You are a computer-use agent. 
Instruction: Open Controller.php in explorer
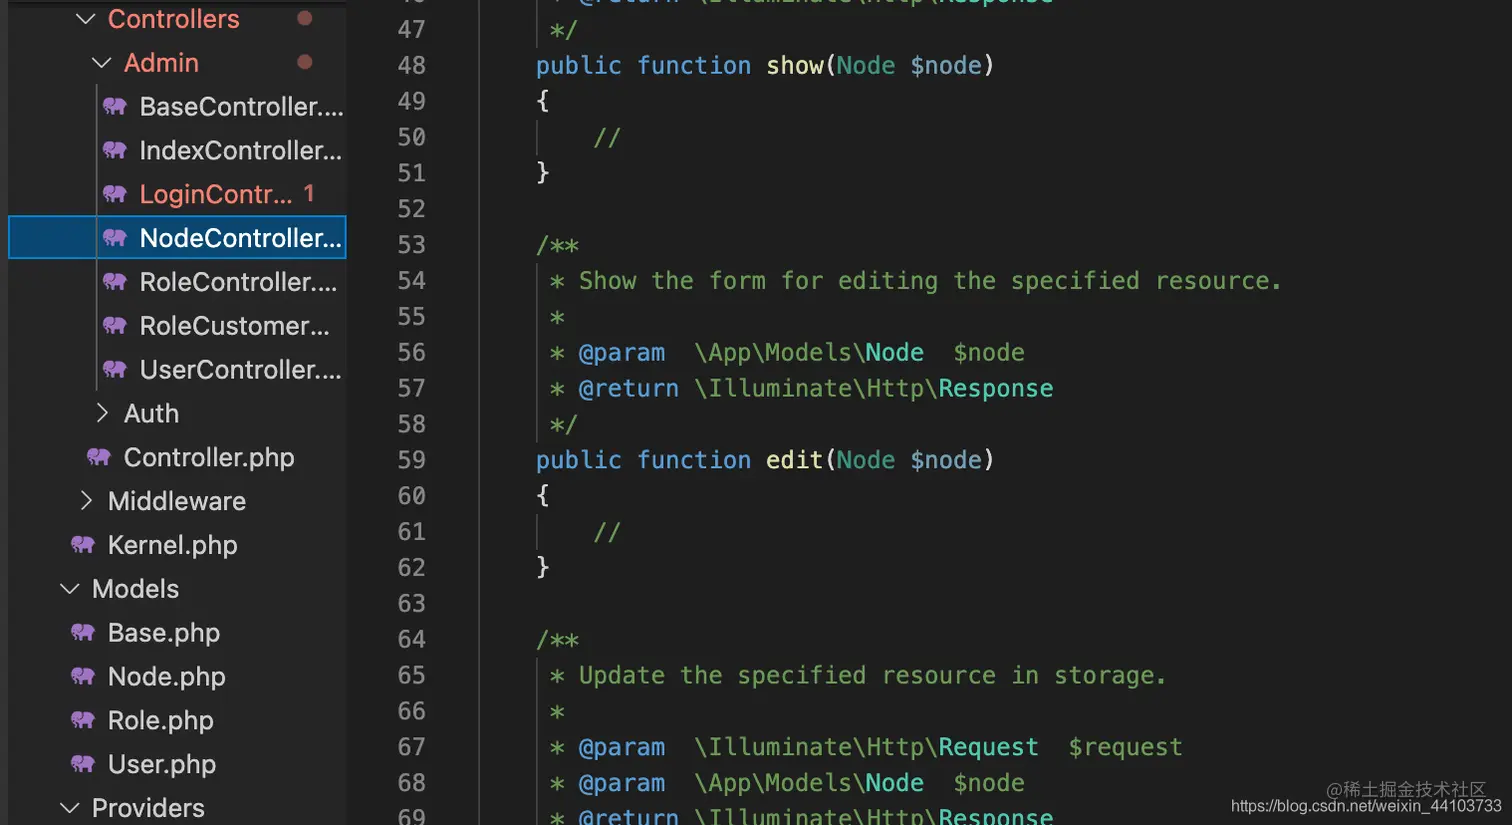tap(209, 457)
